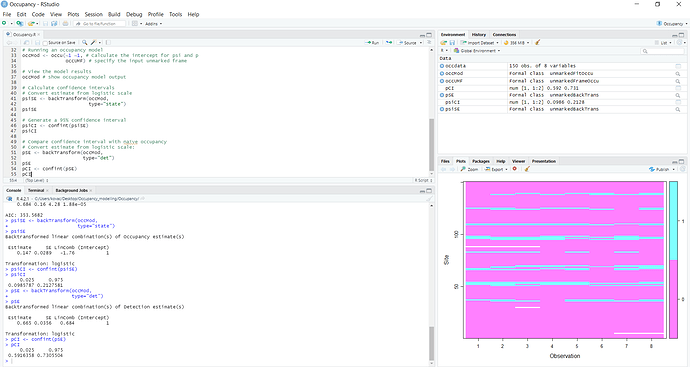Minimize the console pane
Image resolution: width=690 pixels, height=367 pixels.
pos(422,191)
